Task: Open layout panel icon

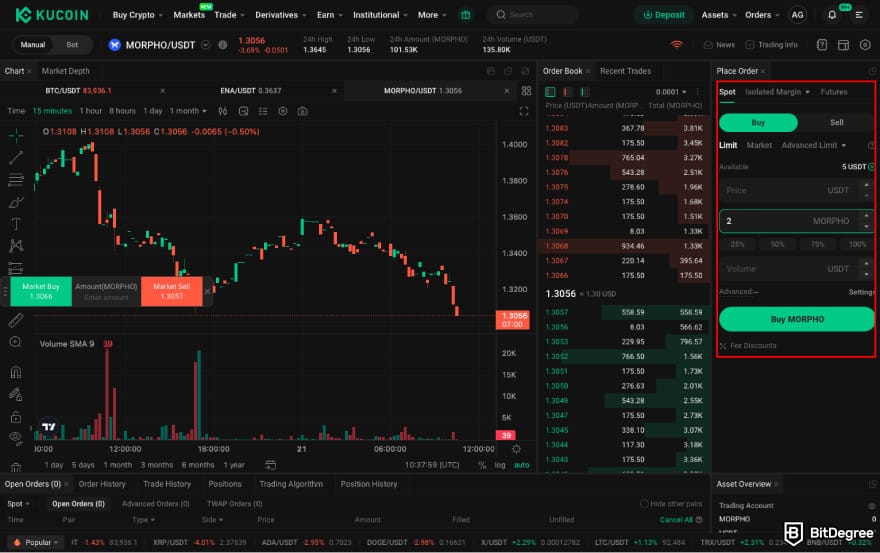Action: click(843, 45)
